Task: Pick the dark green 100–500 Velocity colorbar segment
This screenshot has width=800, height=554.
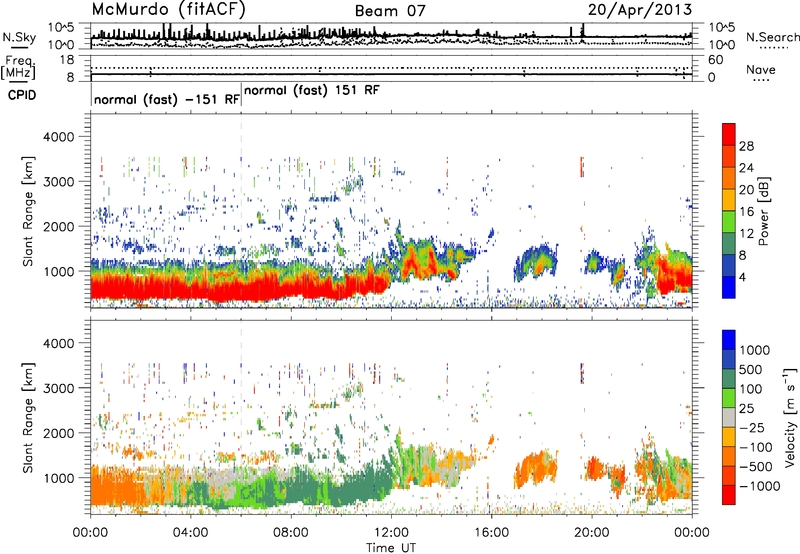Action: point(729,379)
